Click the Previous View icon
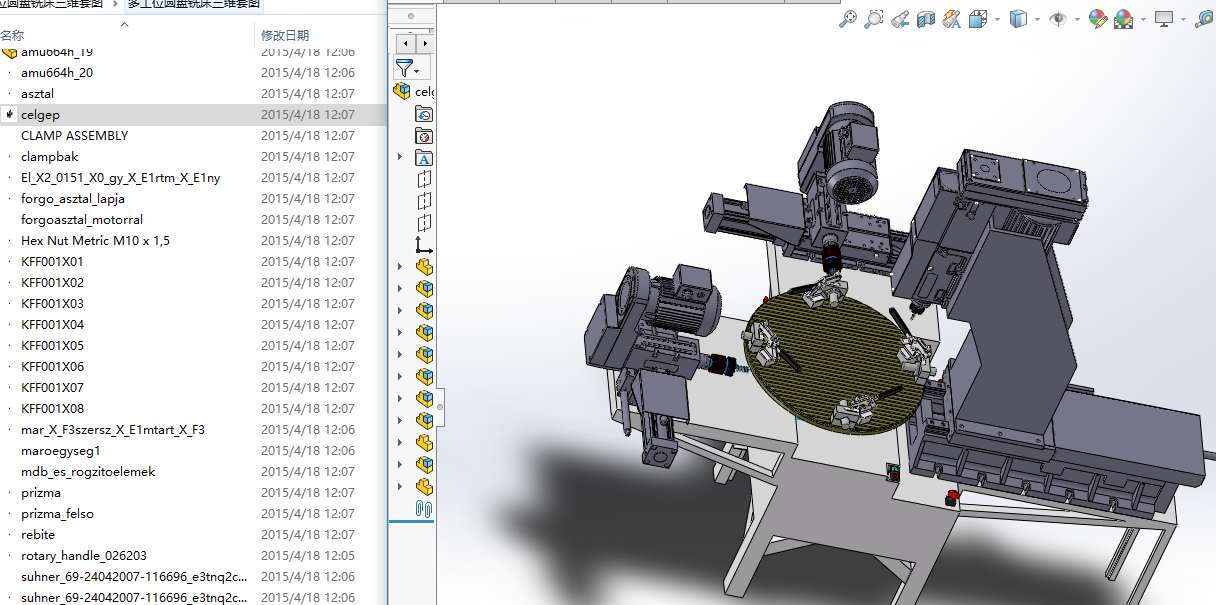The height and width of the screenshot is (605, 1216). point(900,18)
